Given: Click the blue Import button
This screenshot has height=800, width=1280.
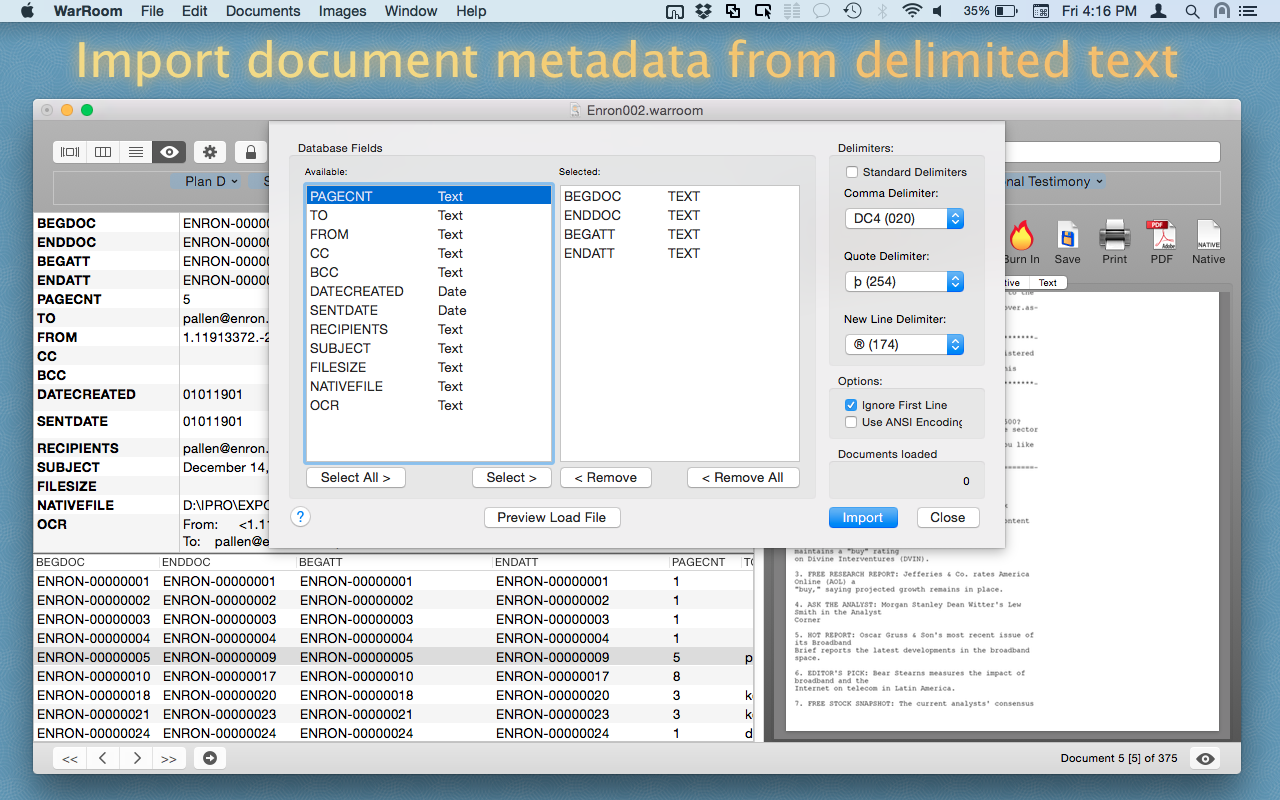Looking at the screenshot, I should [x=863, y=517].
